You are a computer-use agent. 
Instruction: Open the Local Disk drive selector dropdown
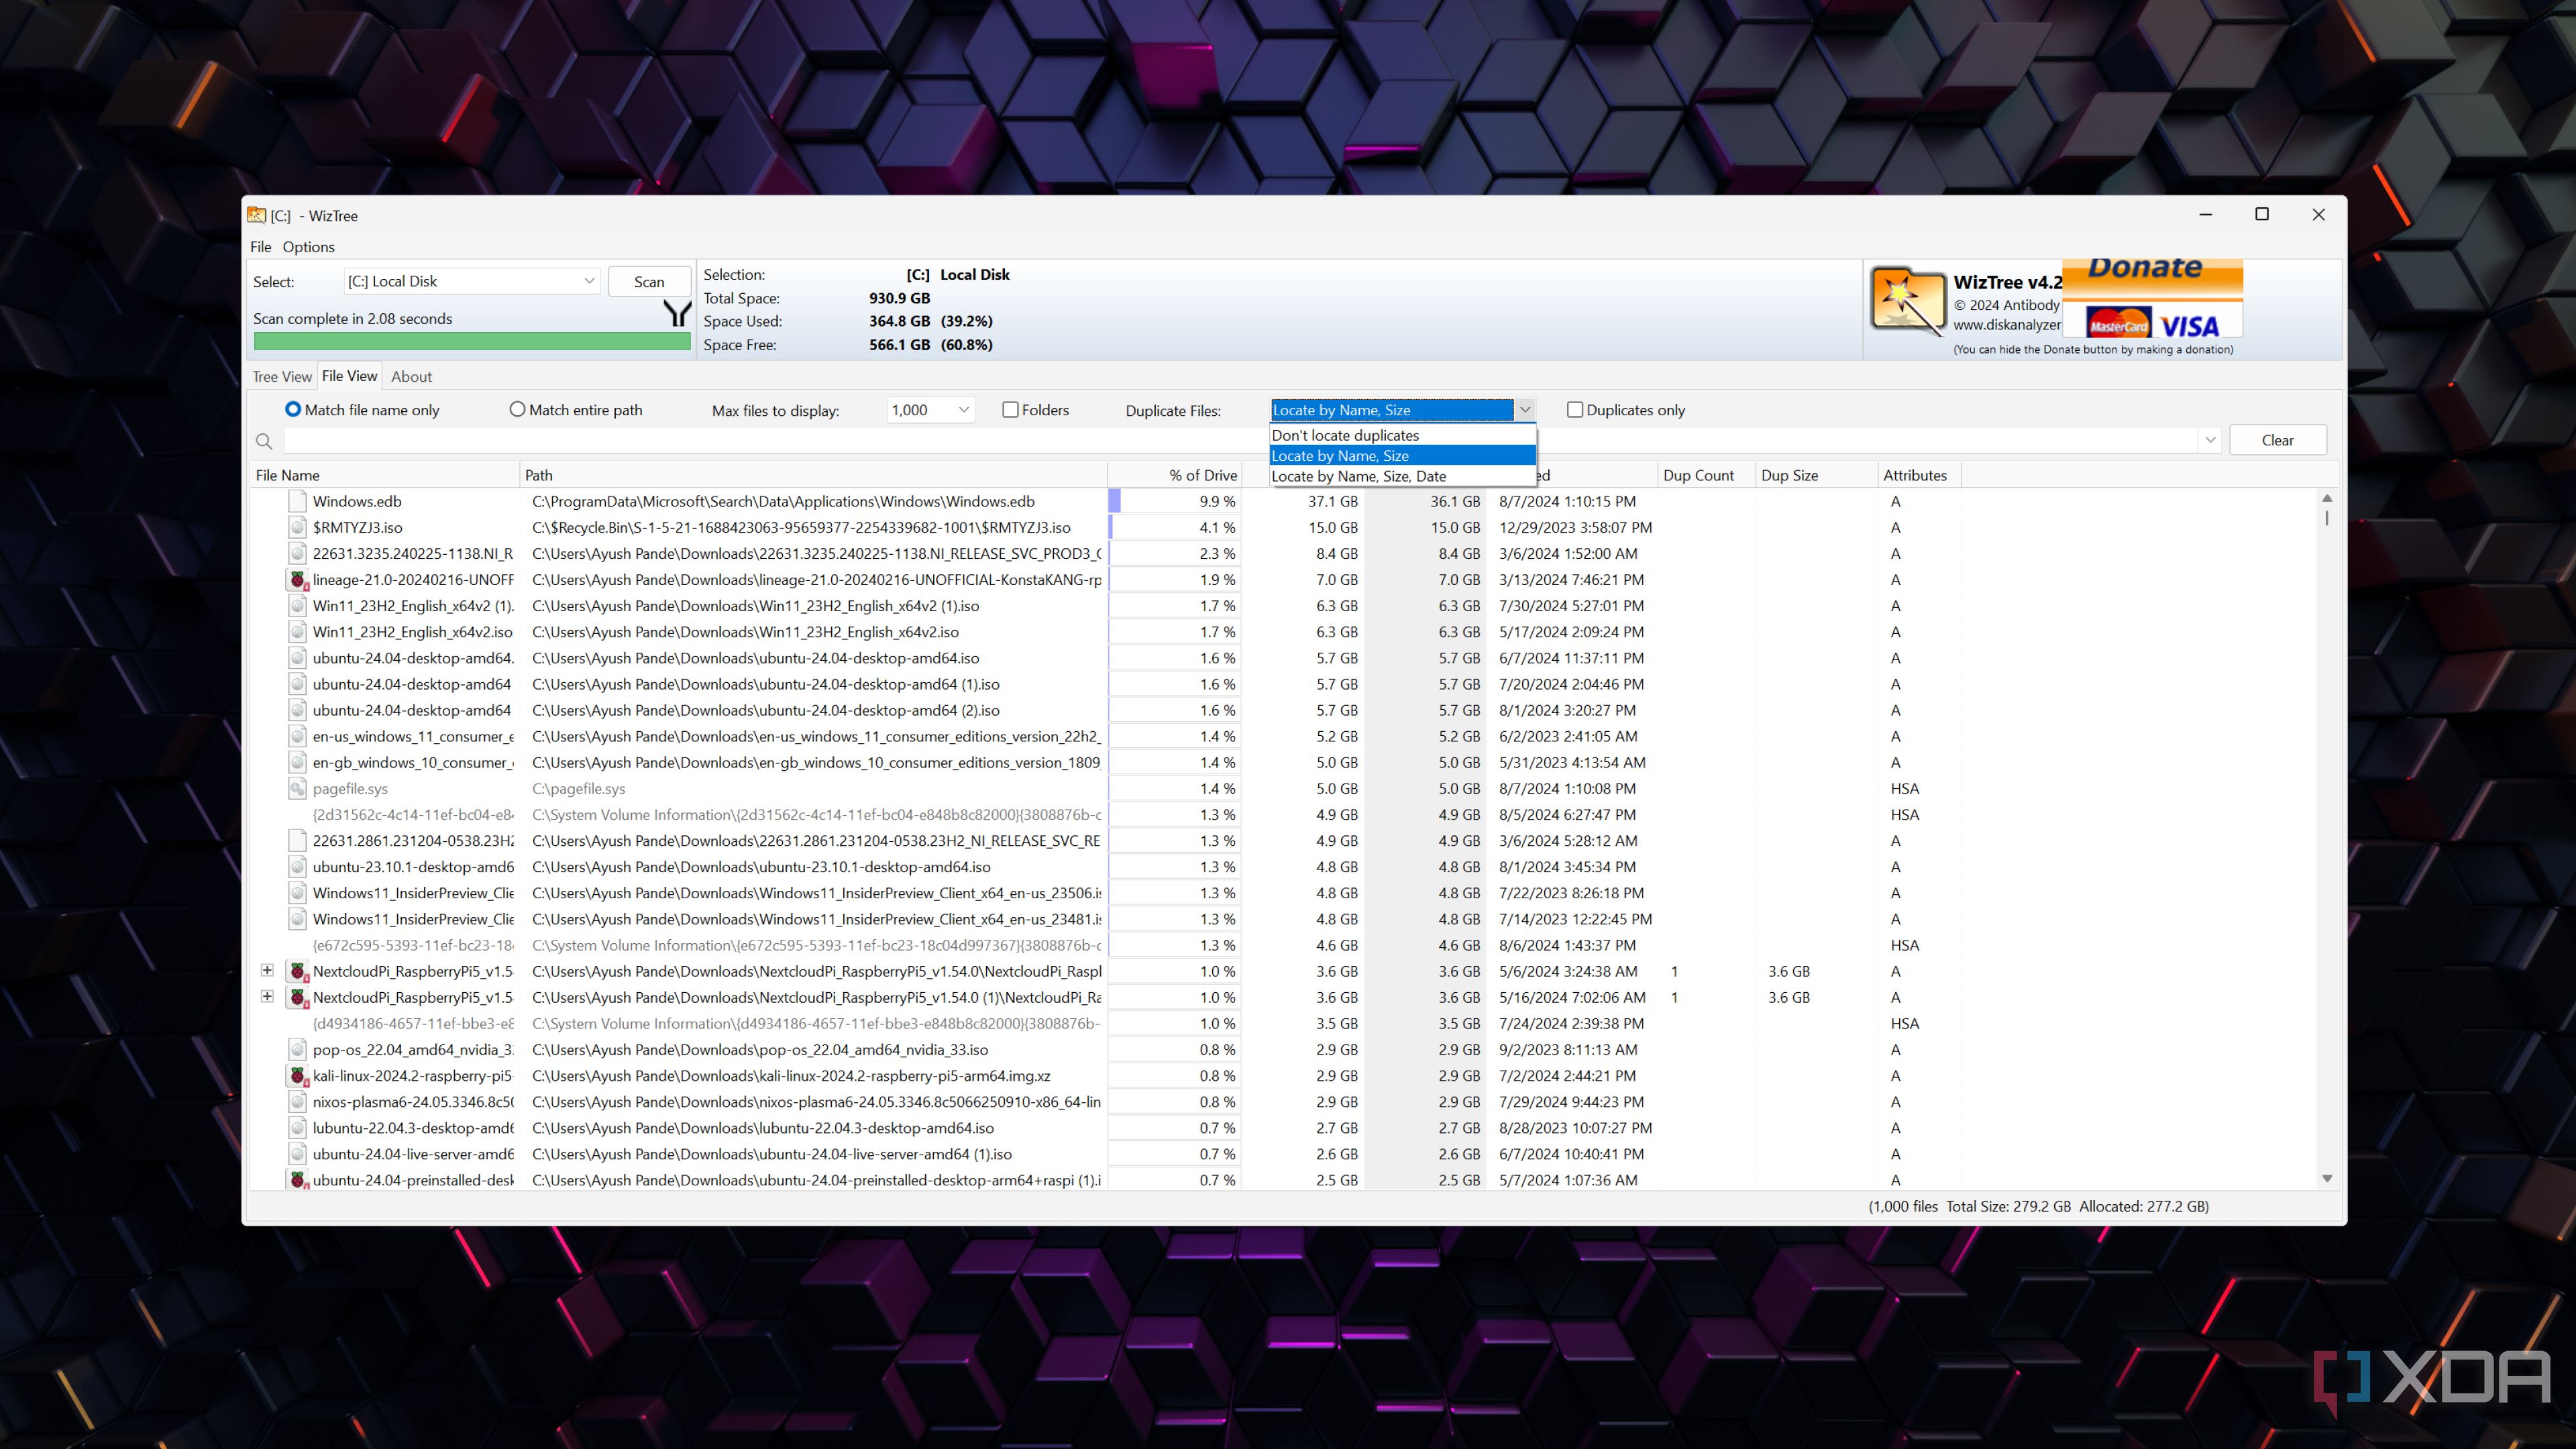(x=589, y=282)
